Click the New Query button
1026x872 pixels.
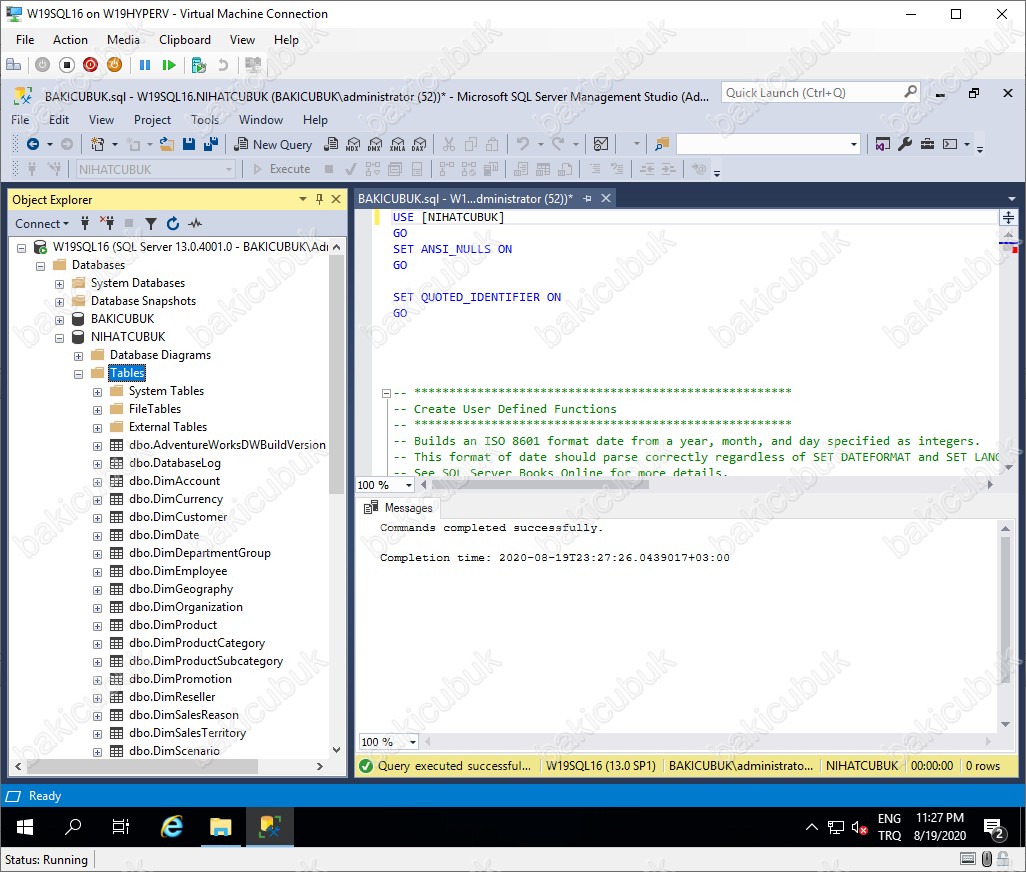click(x=274, y=145)
